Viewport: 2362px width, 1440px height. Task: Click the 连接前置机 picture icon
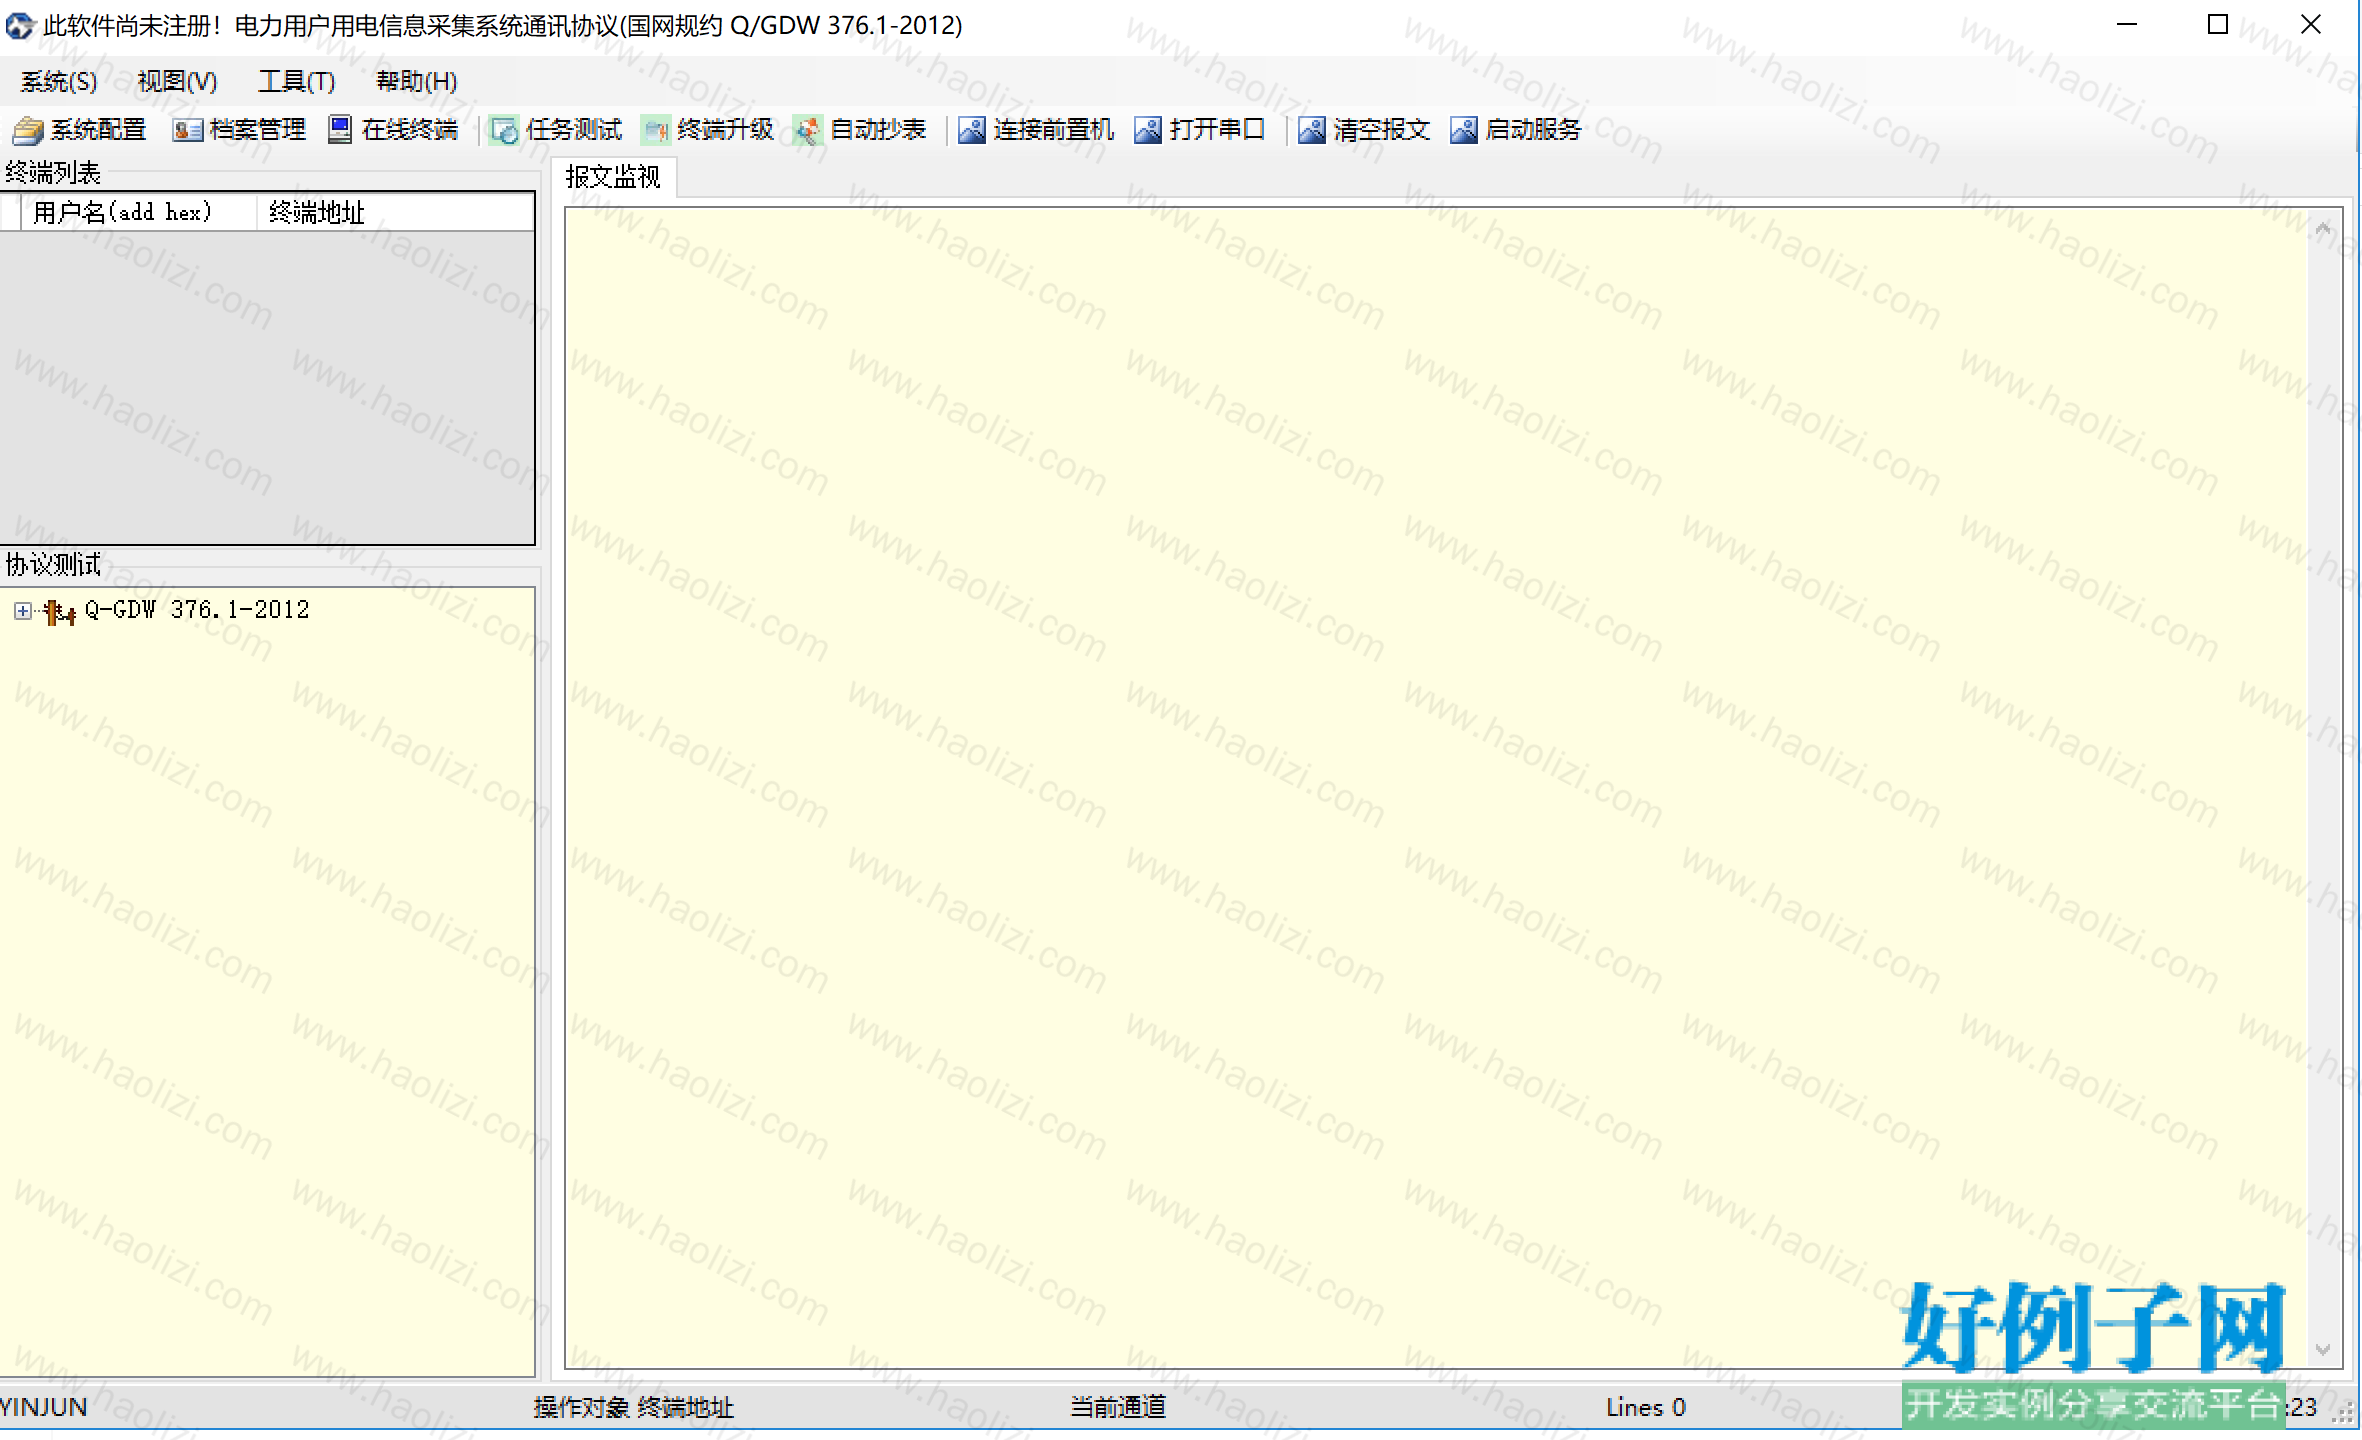pos(971,130)
